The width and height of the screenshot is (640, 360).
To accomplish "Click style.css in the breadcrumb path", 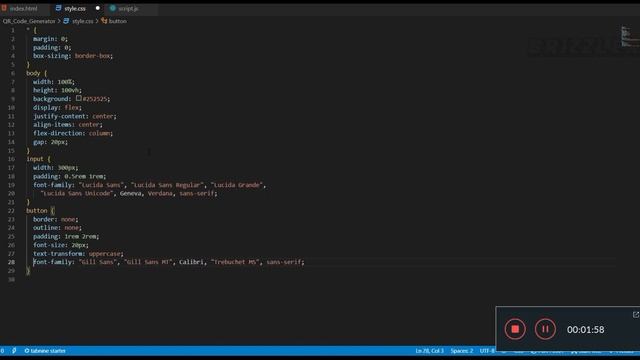I will tap(83, 21).
